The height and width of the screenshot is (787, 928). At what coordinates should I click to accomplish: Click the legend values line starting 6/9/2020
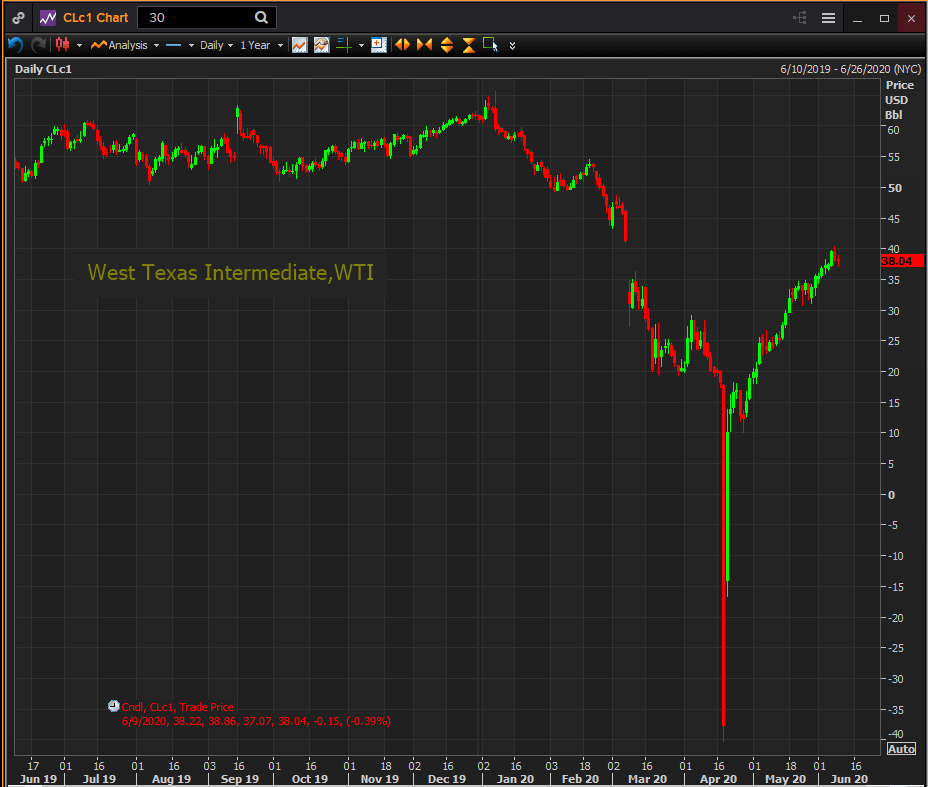256,721
